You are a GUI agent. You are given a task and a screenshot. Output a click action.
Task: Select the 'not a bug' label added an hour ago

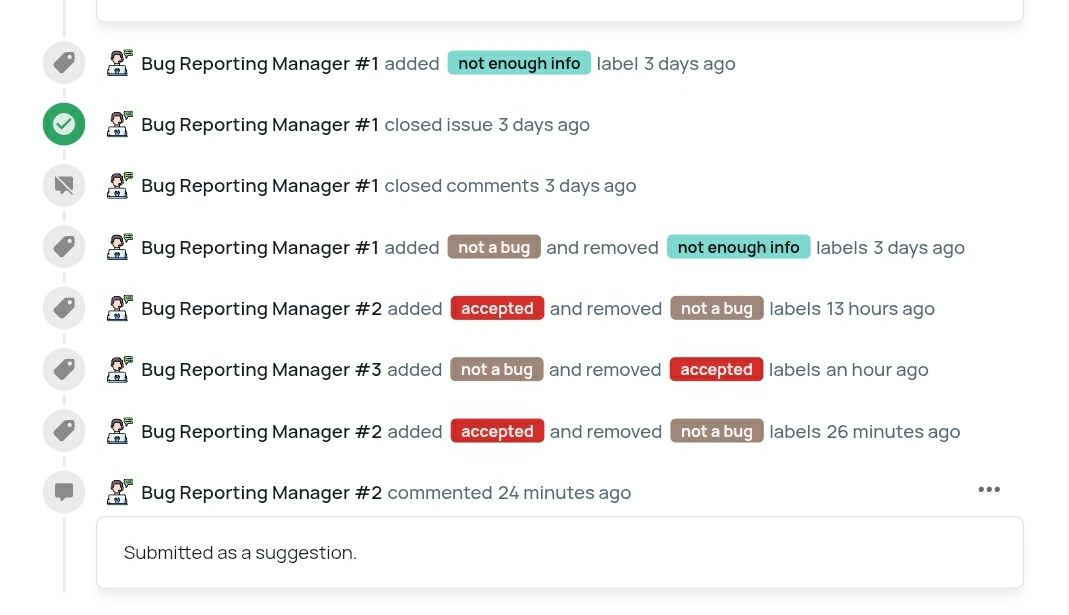[496, 369]
